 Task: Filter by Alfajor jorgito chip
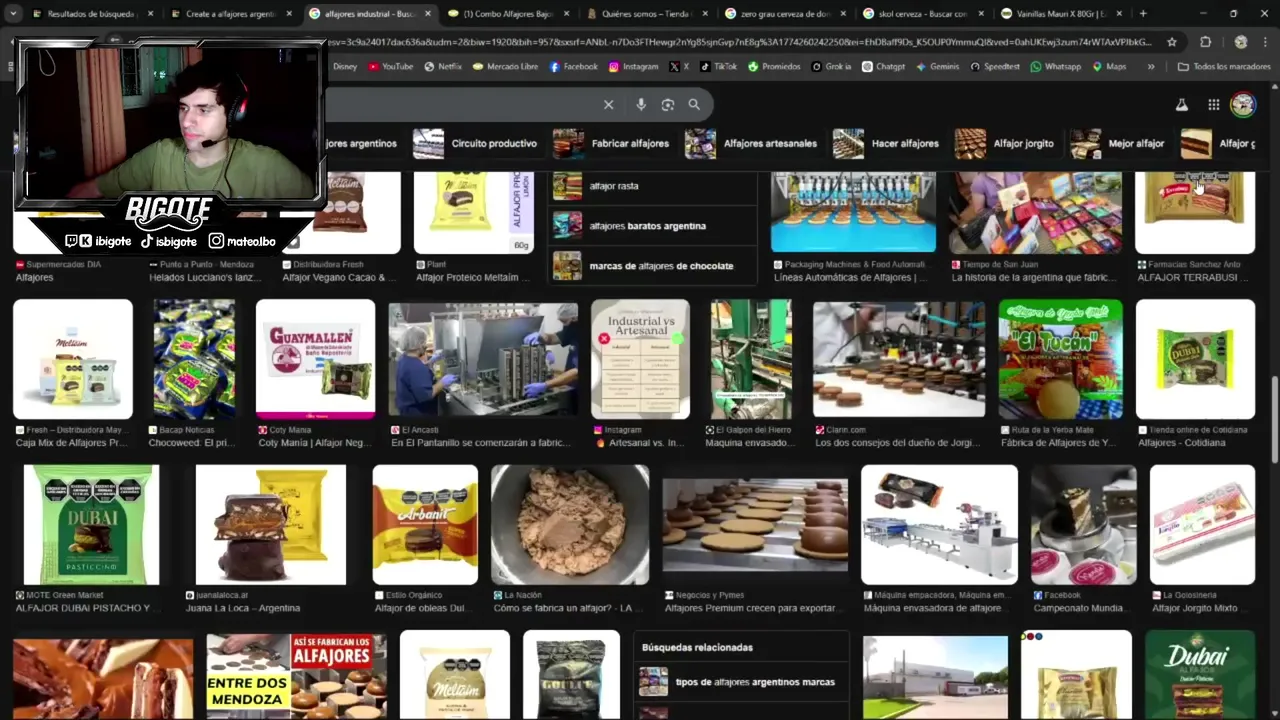(1005, 144)
